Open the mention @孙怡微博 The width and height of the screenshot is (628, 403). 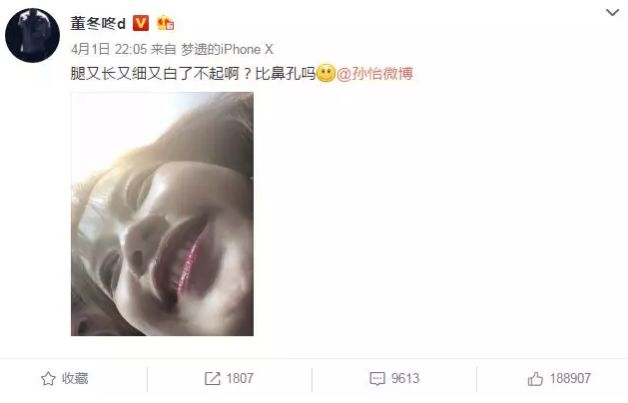click(374, 74)
